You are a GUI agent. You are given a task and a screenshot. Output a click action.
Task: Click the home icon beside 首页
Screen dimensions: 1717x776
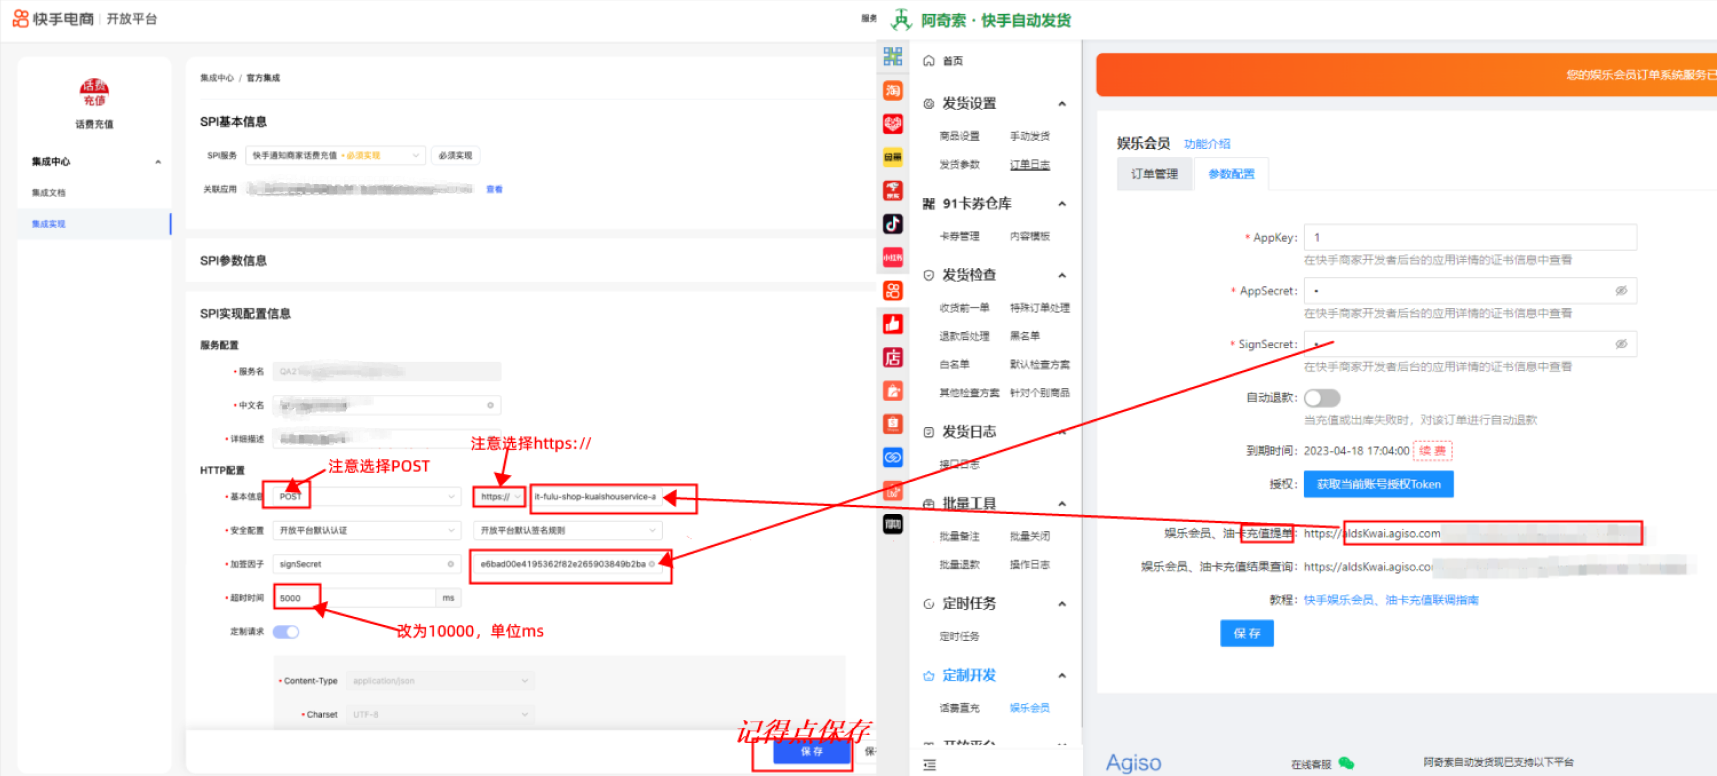pyautogui.click(x=929, y=61)
